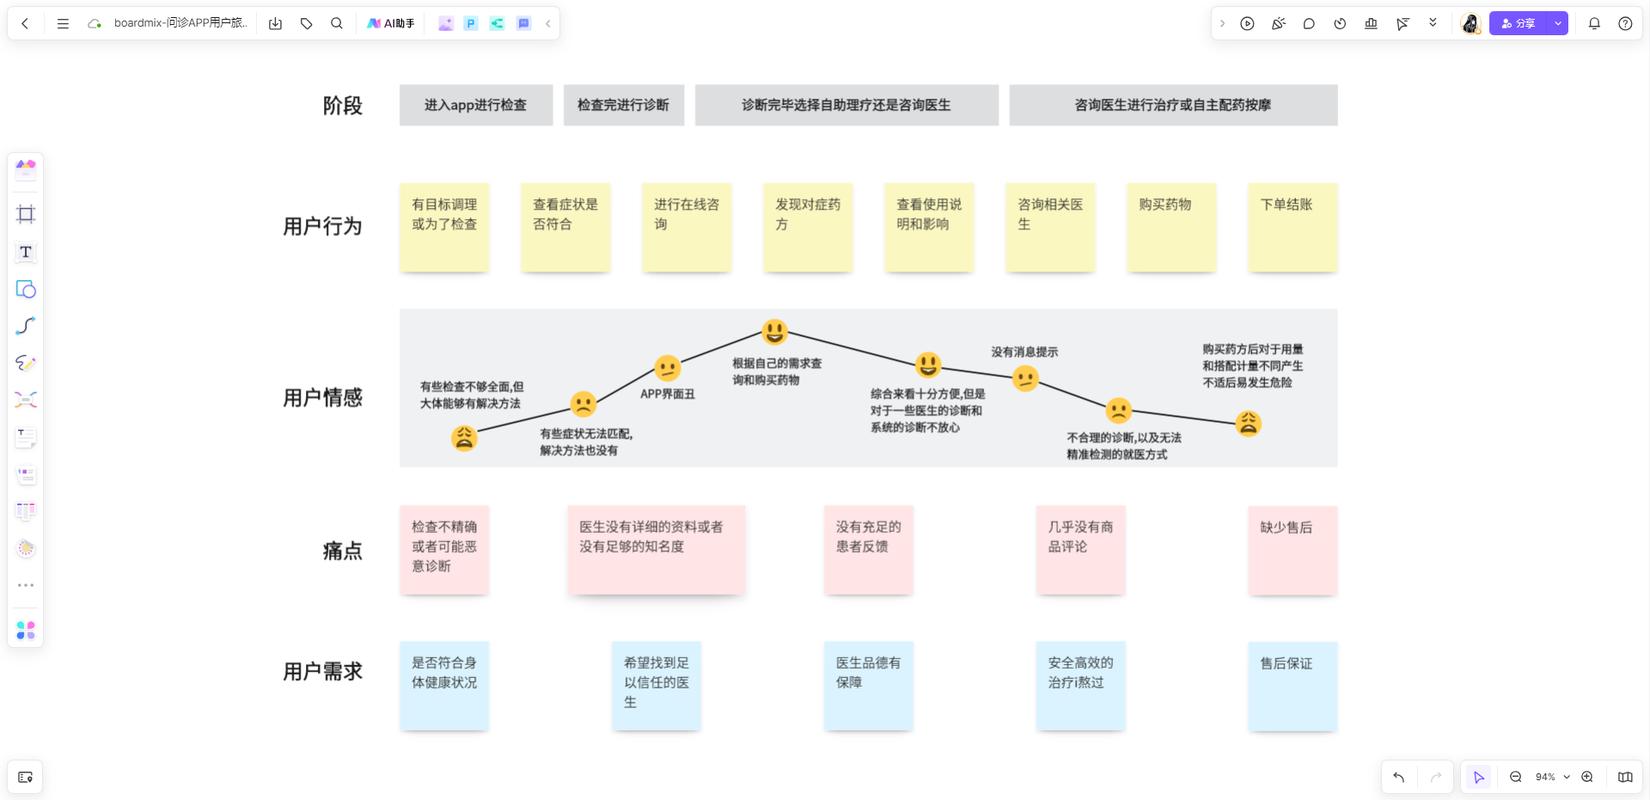Image resolution: width=1650 pixels, height=800 pixels.
Task: Click the user avatar
Action: coord(1470,23)
